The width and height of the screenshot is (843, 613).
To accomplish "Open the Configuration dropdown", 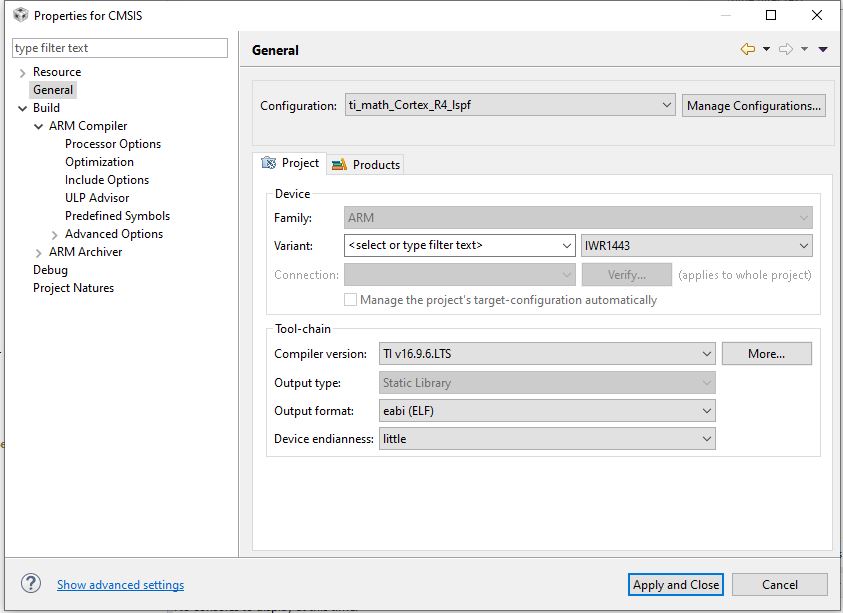I will point(510,105).
